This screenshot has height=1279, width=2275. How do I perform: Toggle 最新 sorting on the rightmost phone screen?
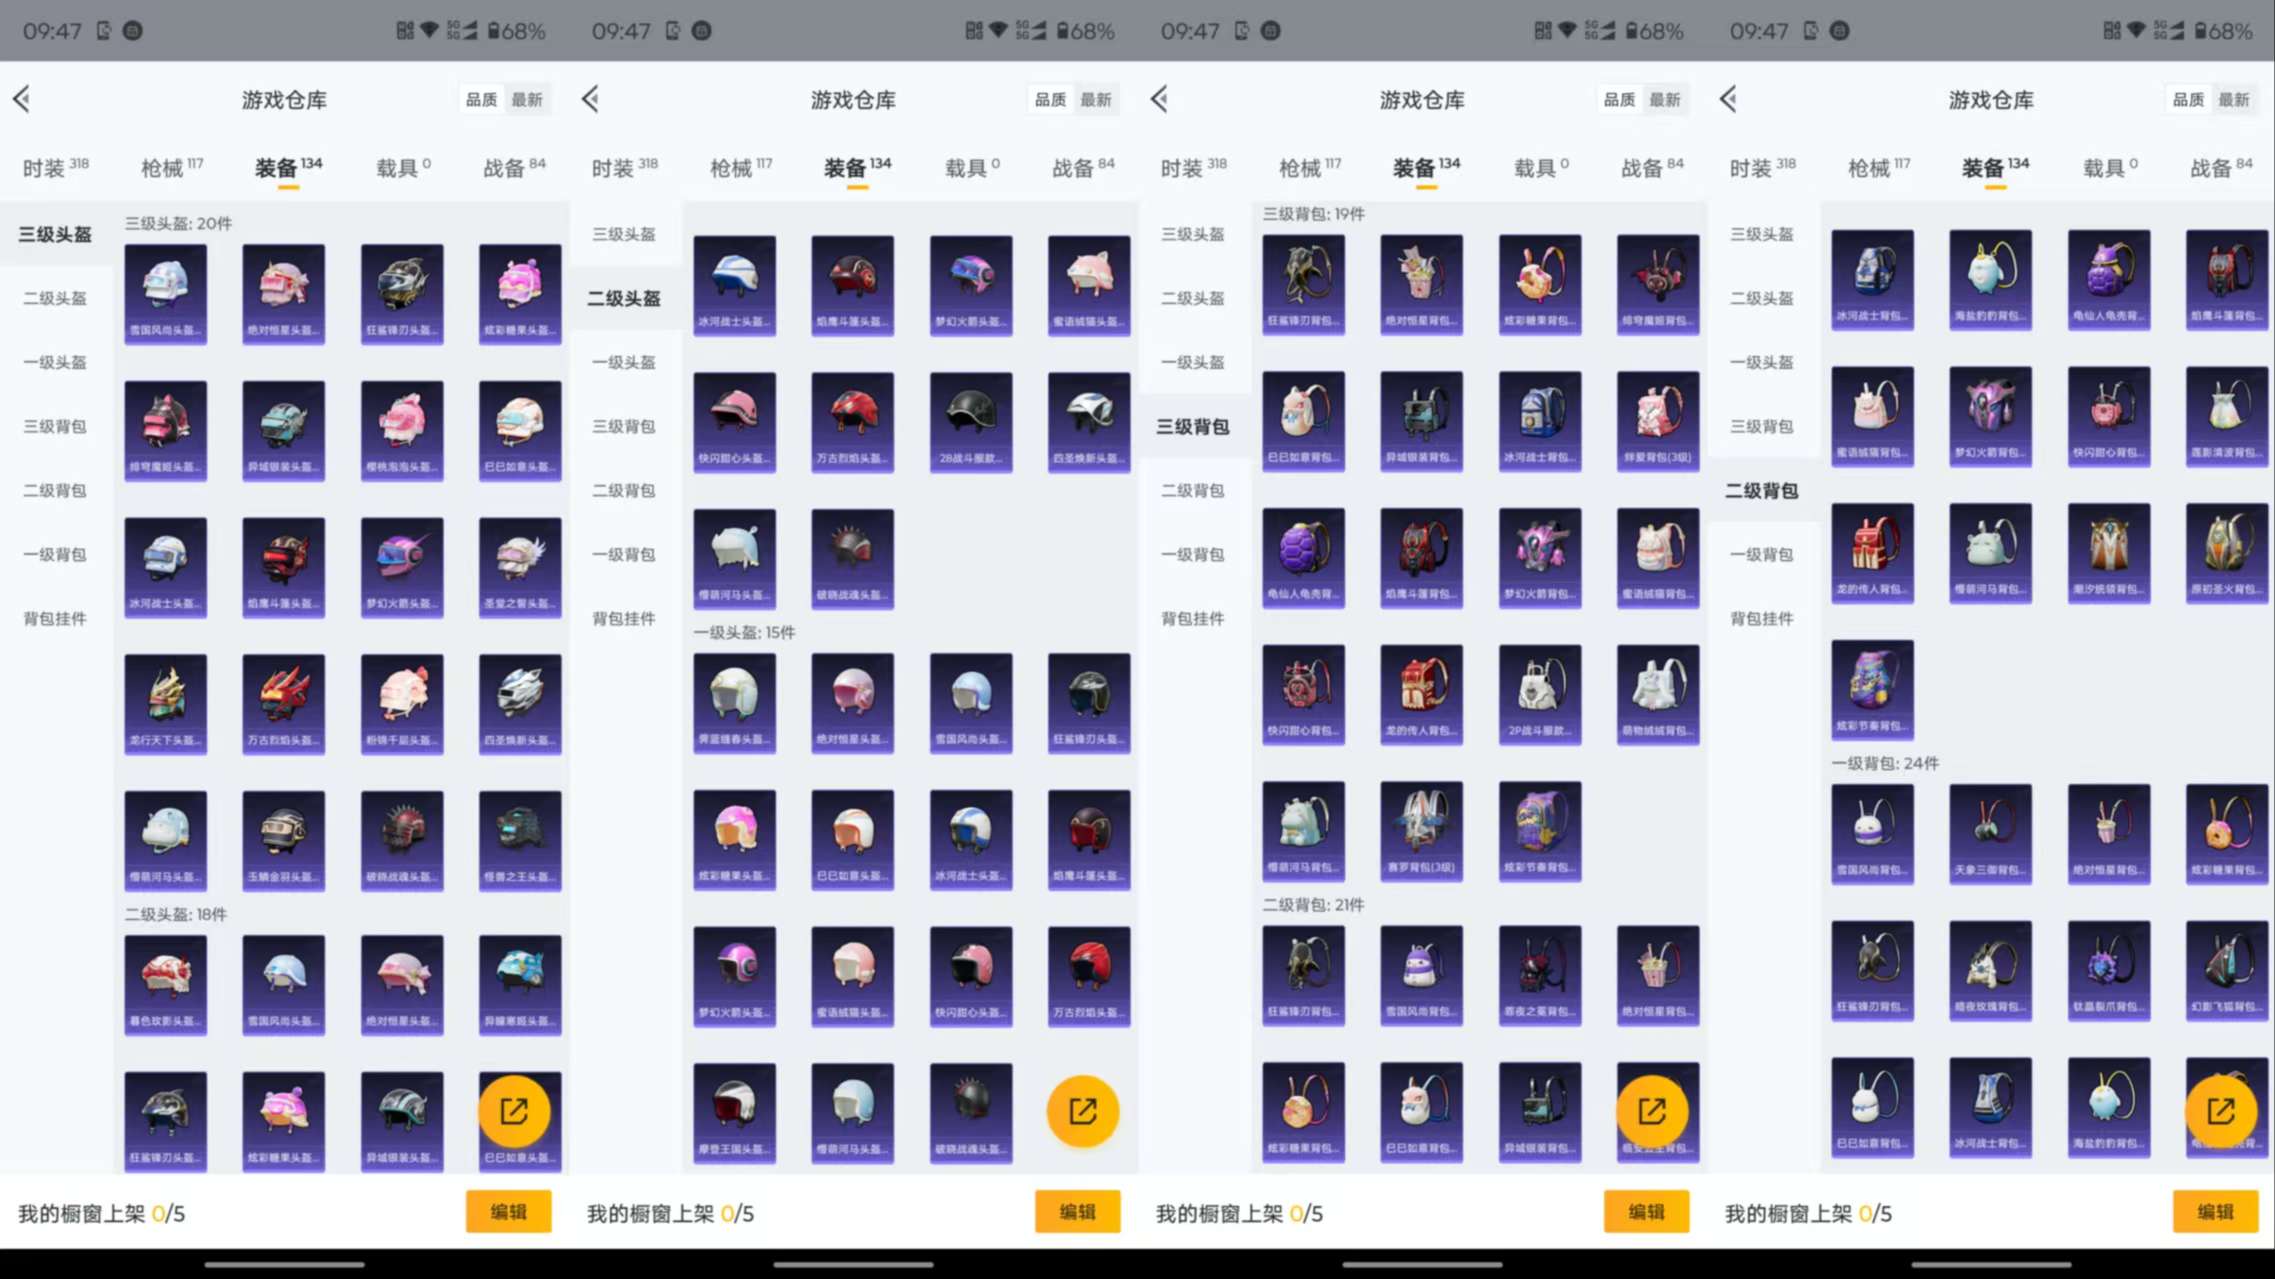pos(2234,99)
